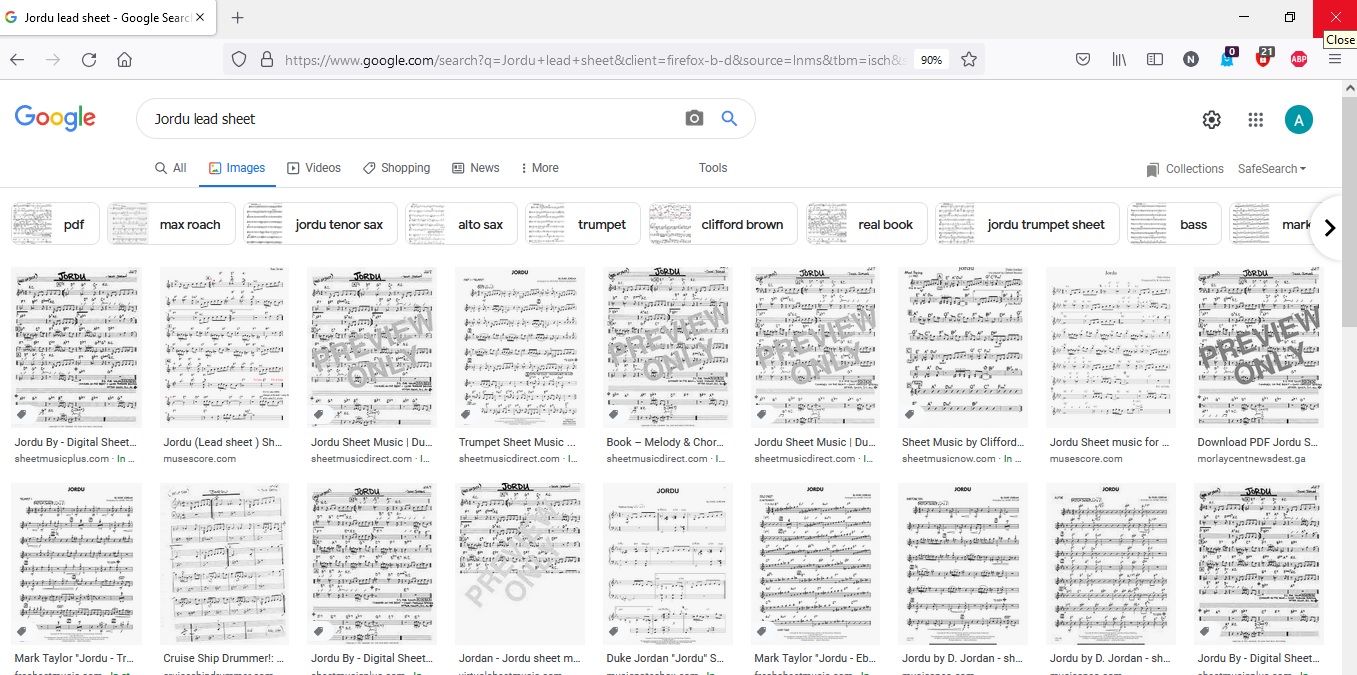Select the 'clifford brown' suggestion chip
Screen dimensions: 1357x675
pyautogui.click(x=723, y=224)
